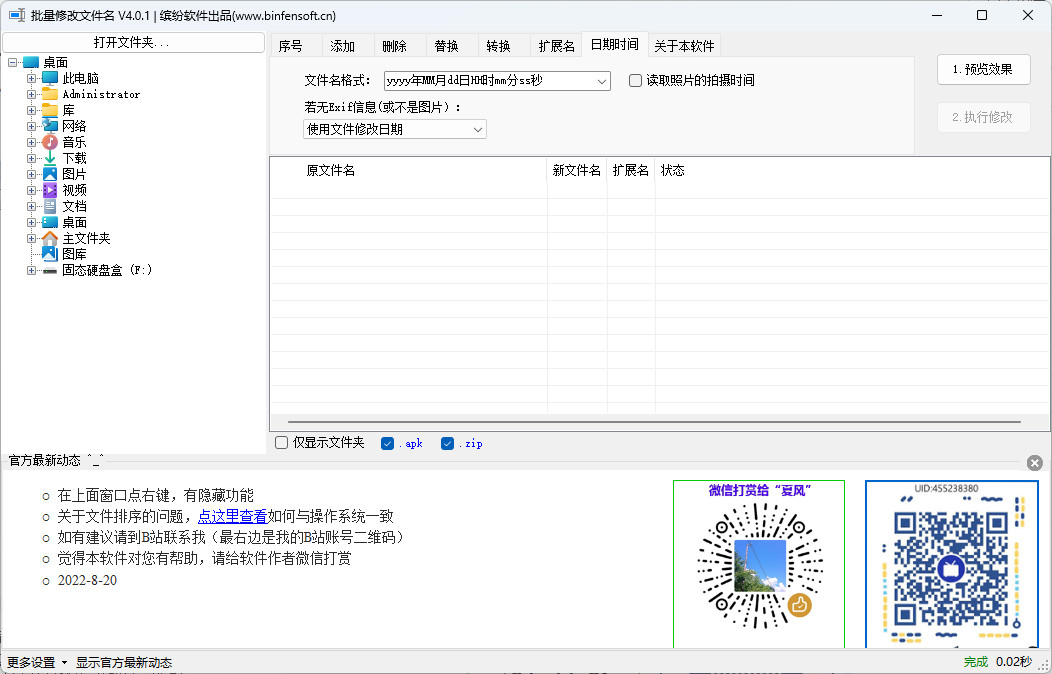Click the 完成 status text
This screenshot has height=674, width=1052.
click(x=976, y=663)
